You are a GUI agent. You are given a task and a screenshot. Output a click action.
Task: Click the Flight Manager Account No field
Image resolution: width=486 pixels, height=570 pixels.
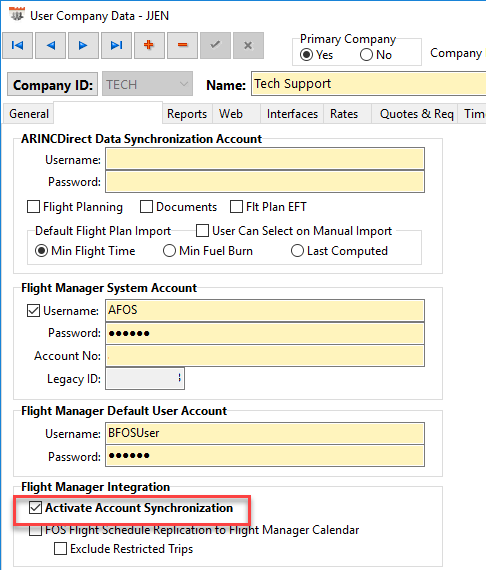click(265, 356)
